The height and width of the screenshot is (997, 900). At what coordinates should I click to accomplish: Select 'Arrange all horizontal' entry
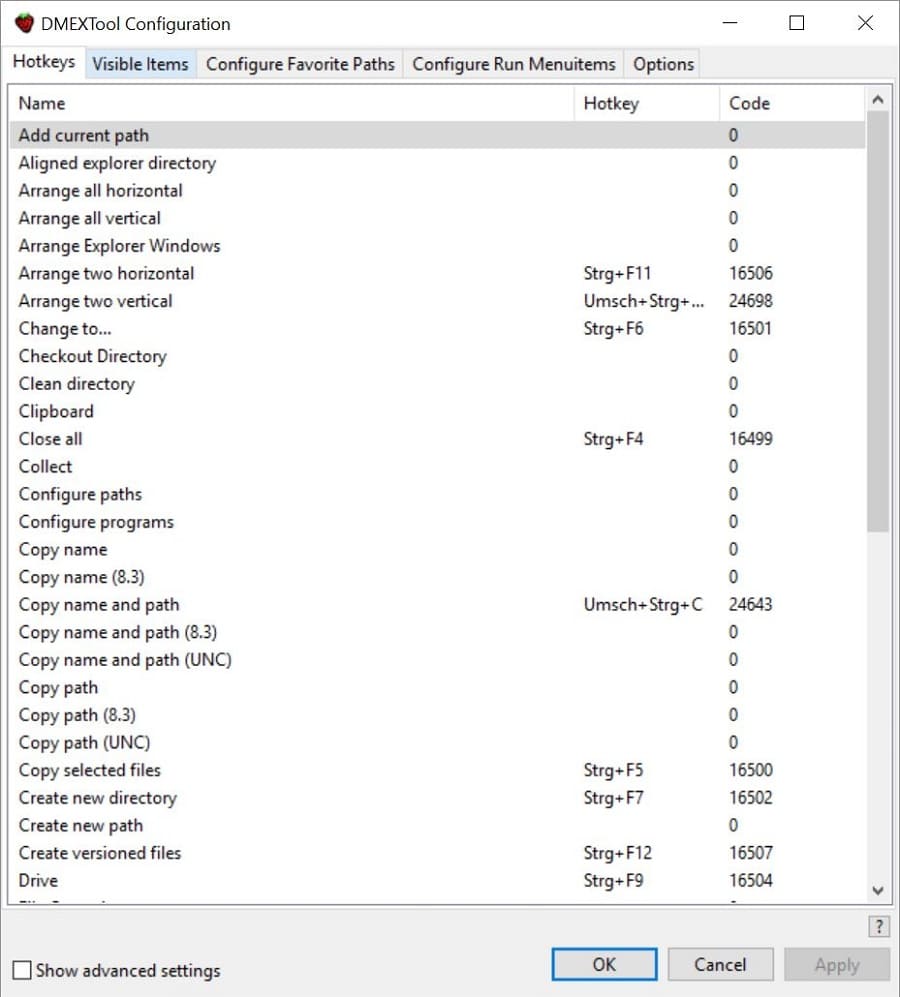pyautogui.click(x=438, y=191)
